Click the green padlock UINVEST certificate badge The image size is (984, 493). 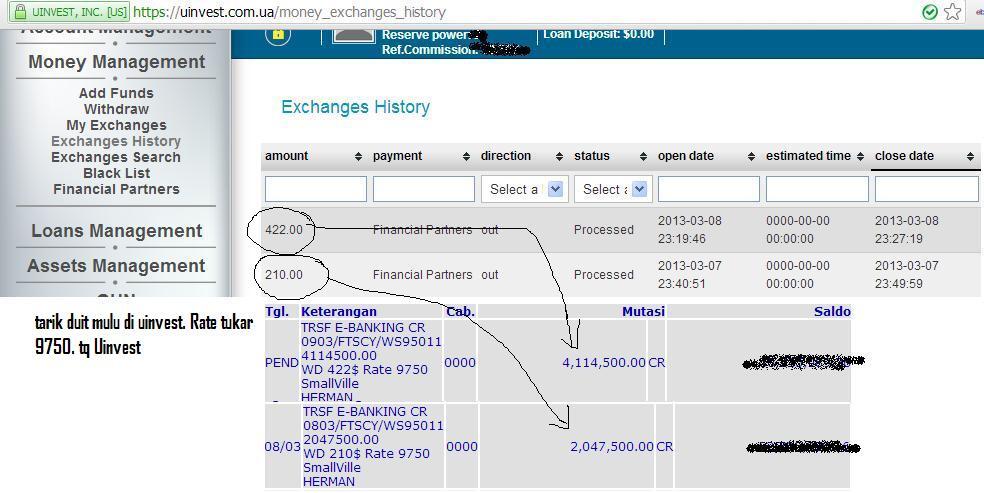click(71, 11)
